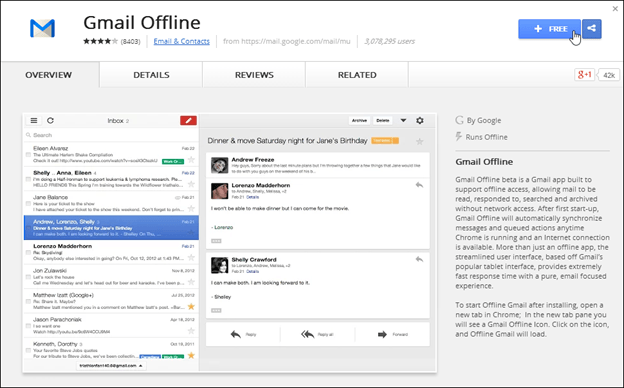Open the Email & Contacts category link

click(x=181, y=41)
